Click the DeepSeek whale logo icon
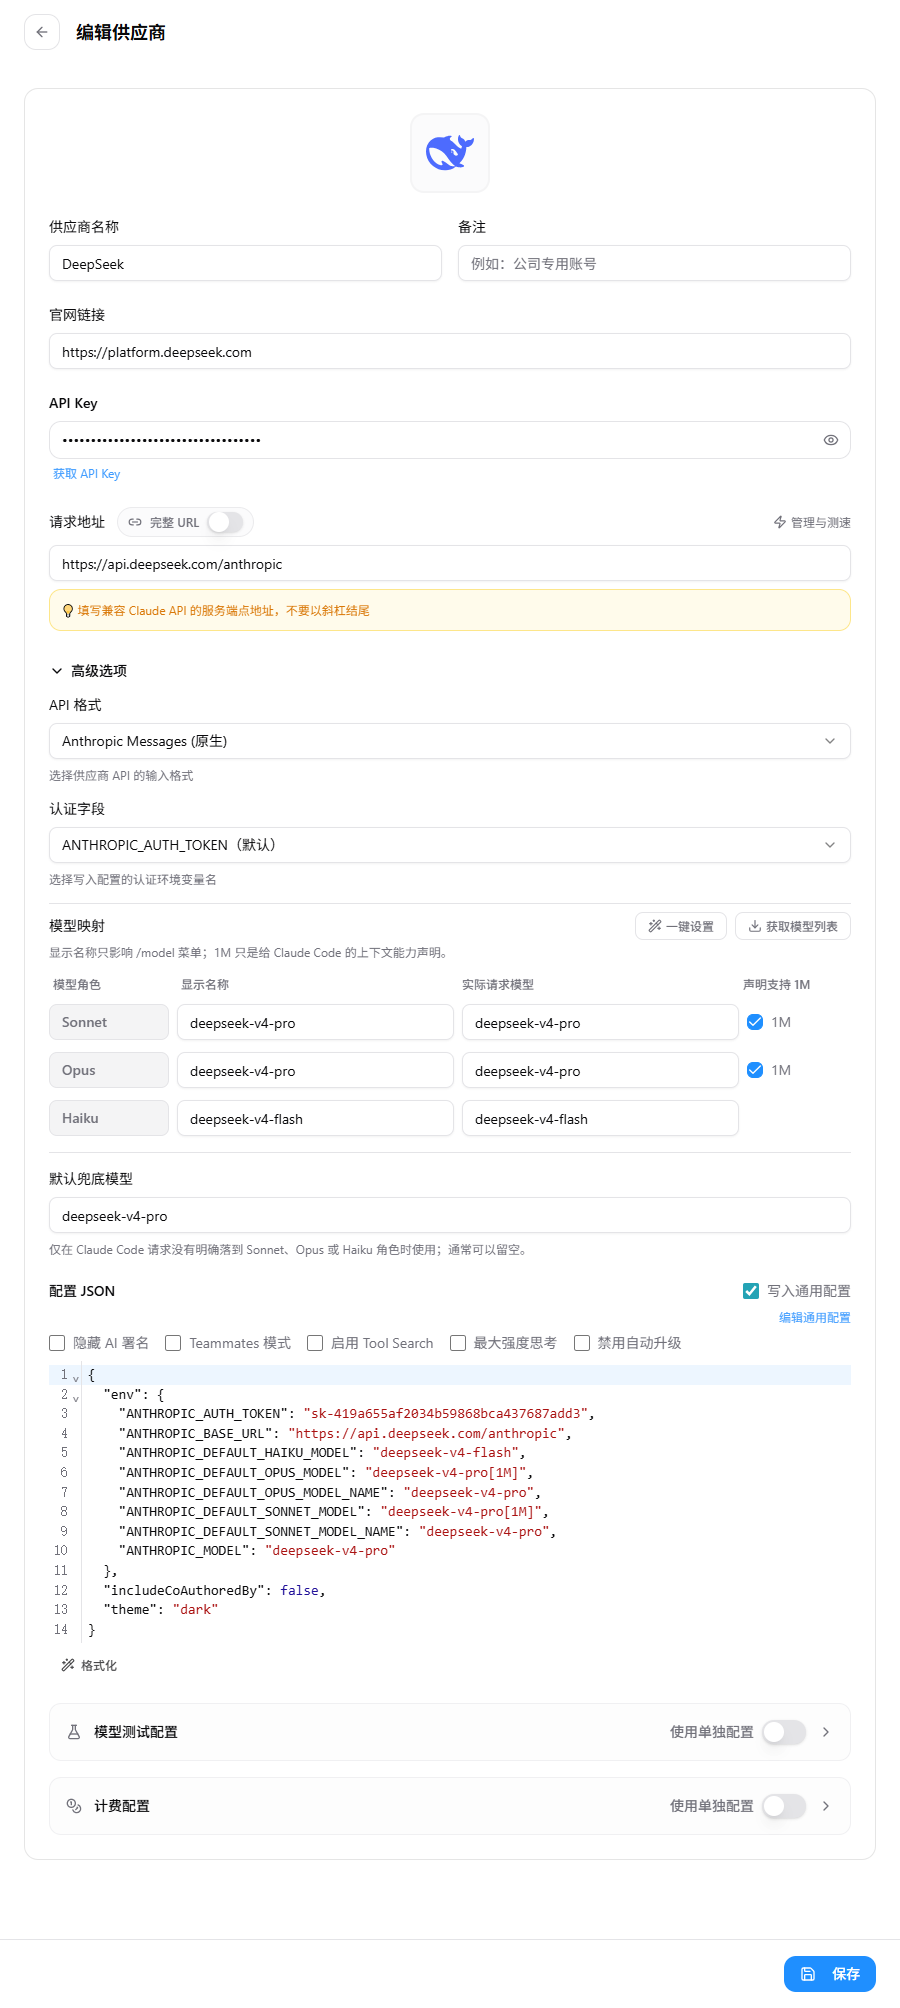Screen dimensions: 900x2008 [x=450, y=153]
